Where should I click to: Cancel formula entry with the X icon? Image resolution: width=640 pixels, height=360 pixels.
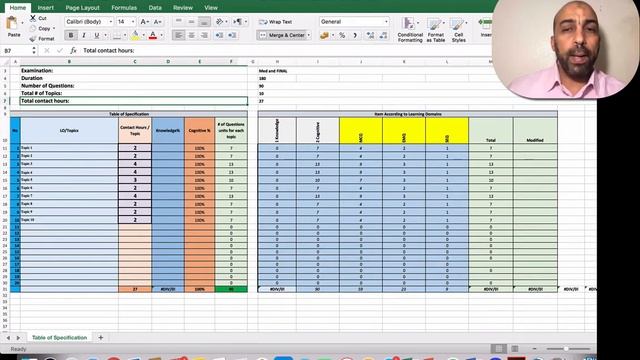click(47, 51)
